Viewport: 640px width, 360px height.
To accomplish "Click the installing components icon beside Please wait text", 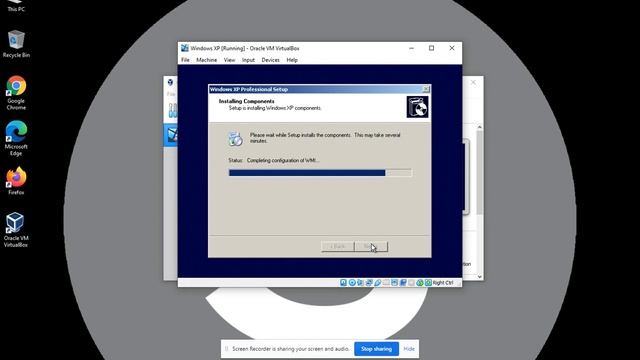I will [235, 138].
